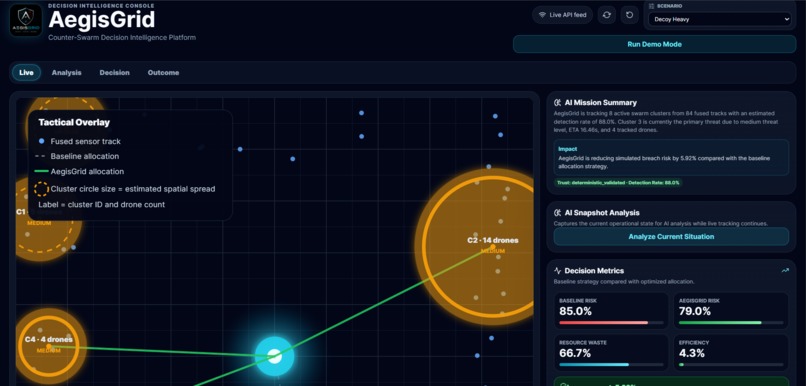Click the Baseline Risk red progress bar
This screenshot has height=386, width=806.
click(611, 323)
